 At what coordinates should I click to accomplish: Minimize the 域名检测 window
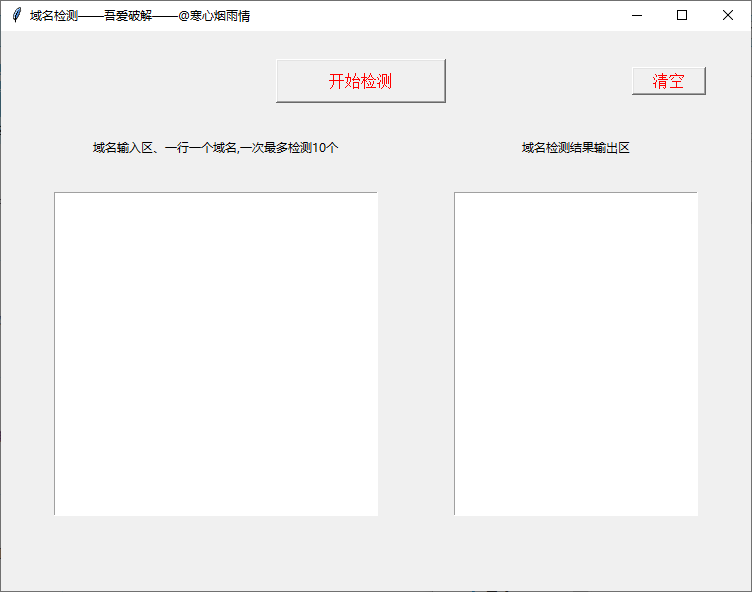click(637, 15)
